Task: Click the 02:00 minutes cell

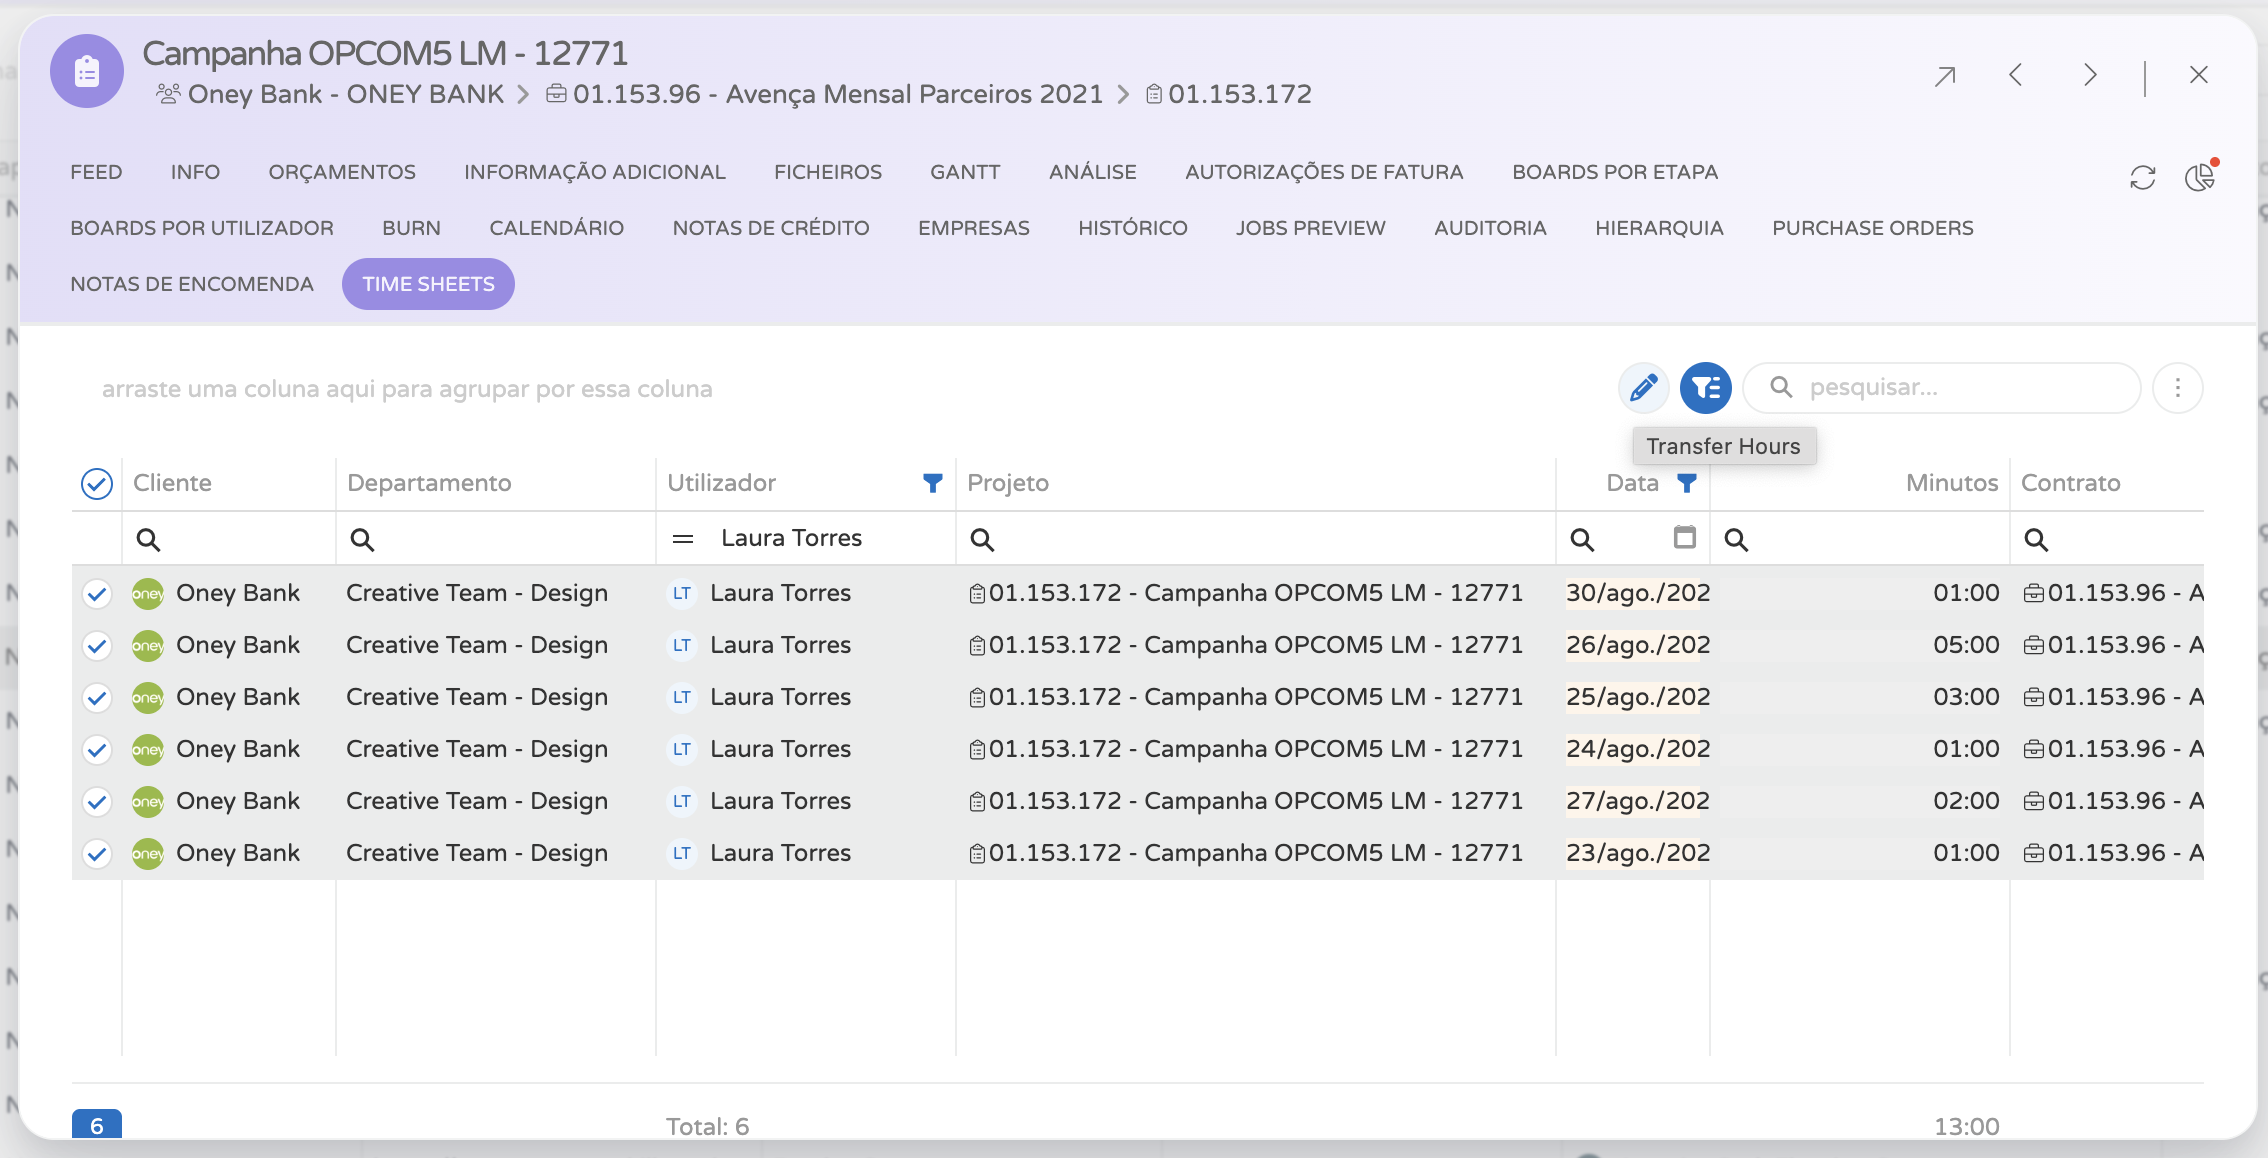Action: pos(1860,802)
